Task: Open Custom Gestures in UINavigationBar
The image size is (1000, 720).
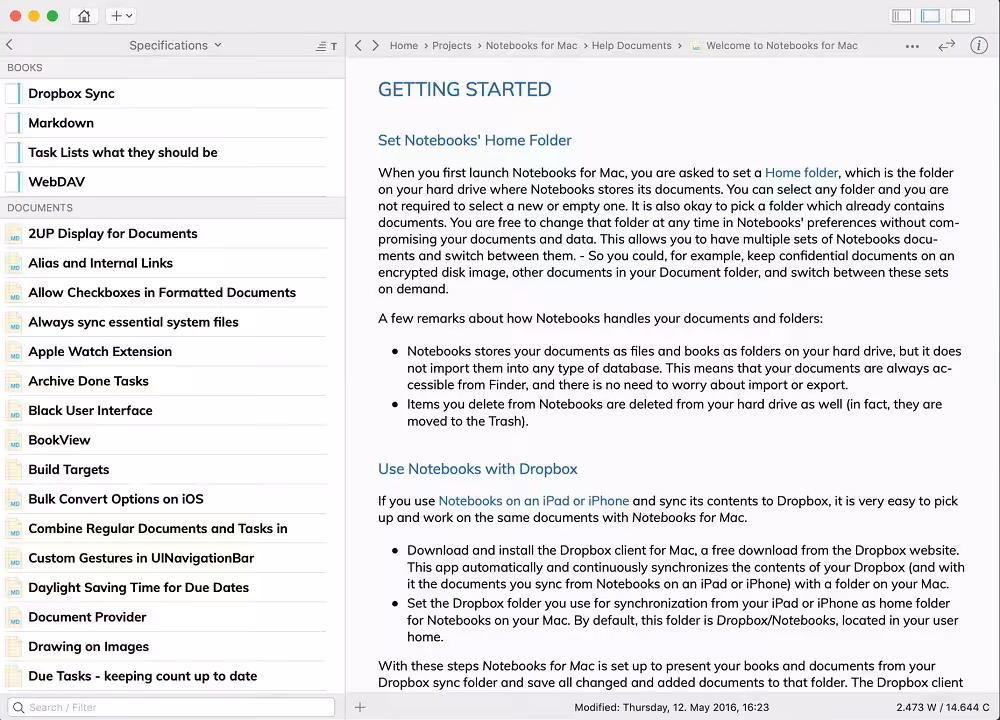Action: coord(173,558)
